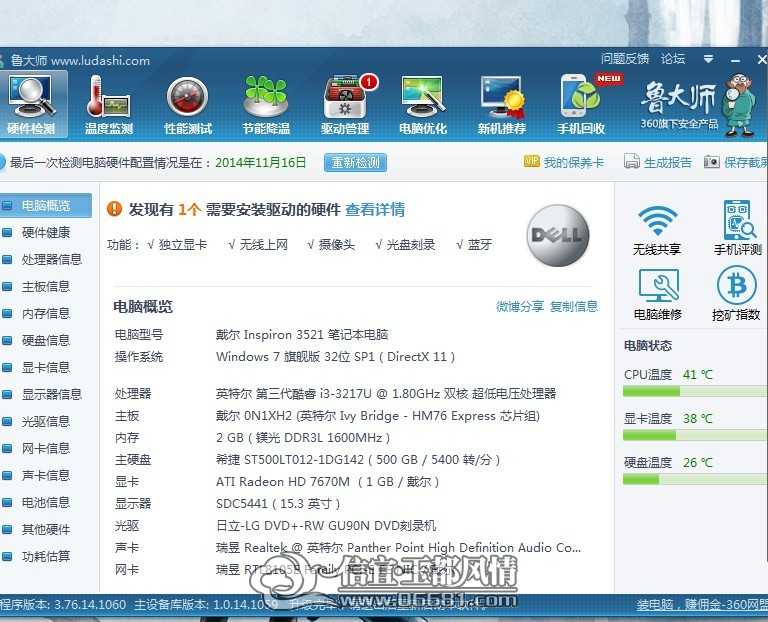Screen dimensions: 768x622
Task: Select 网卡信息 in the sidebar
Action: pyautogui.click(x=46, y=448)
